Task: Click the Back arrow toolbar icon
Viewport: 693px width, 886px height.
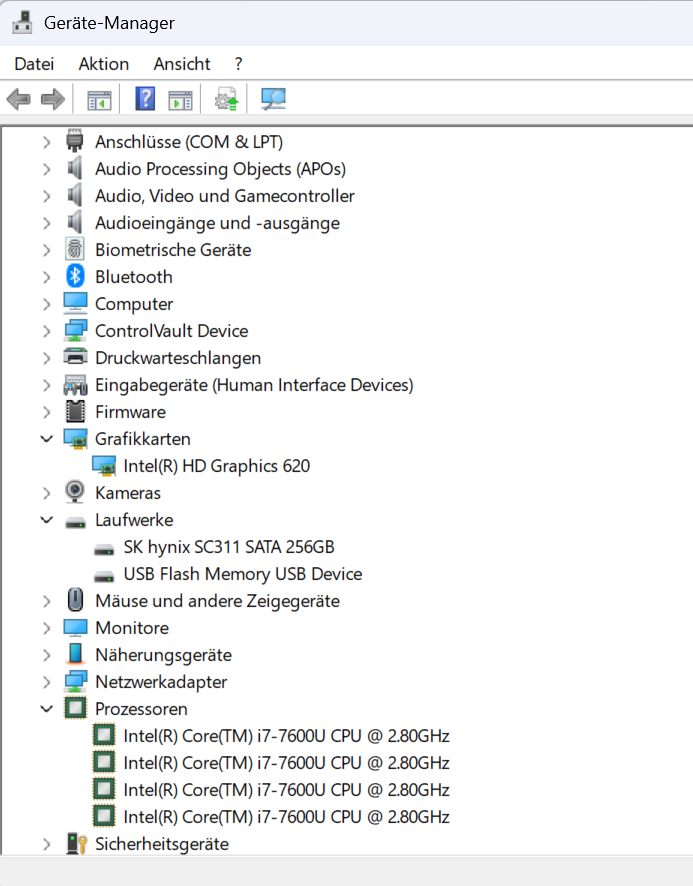Action: 19,99
